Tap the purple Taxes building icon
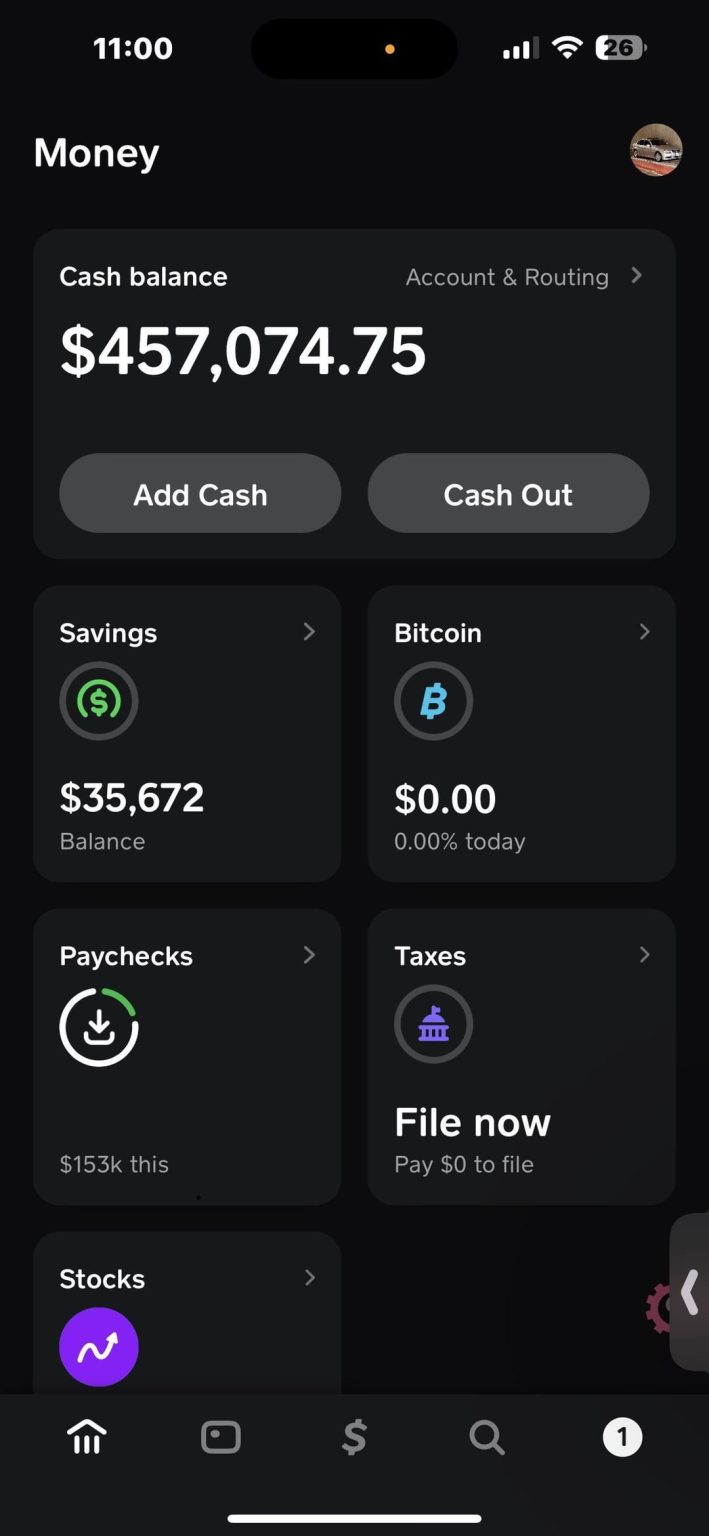709x1536 pixels. [x=433, y=1024]
